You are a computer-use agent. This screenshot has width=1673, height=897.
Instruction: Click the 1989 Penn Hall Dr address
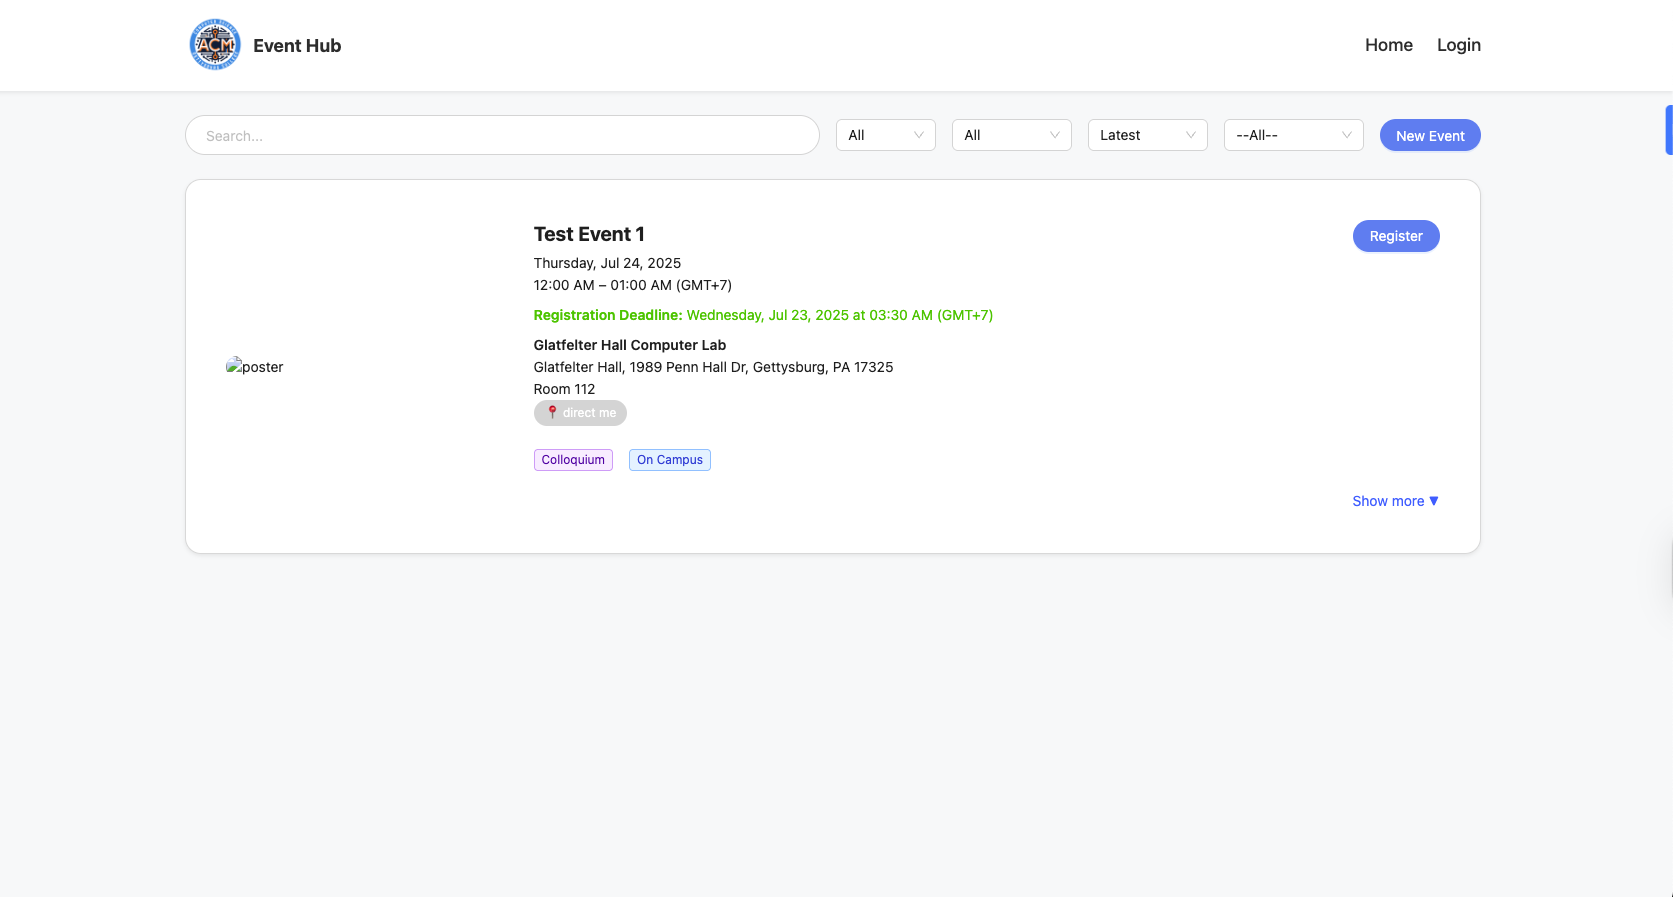(x=713, y=367)
